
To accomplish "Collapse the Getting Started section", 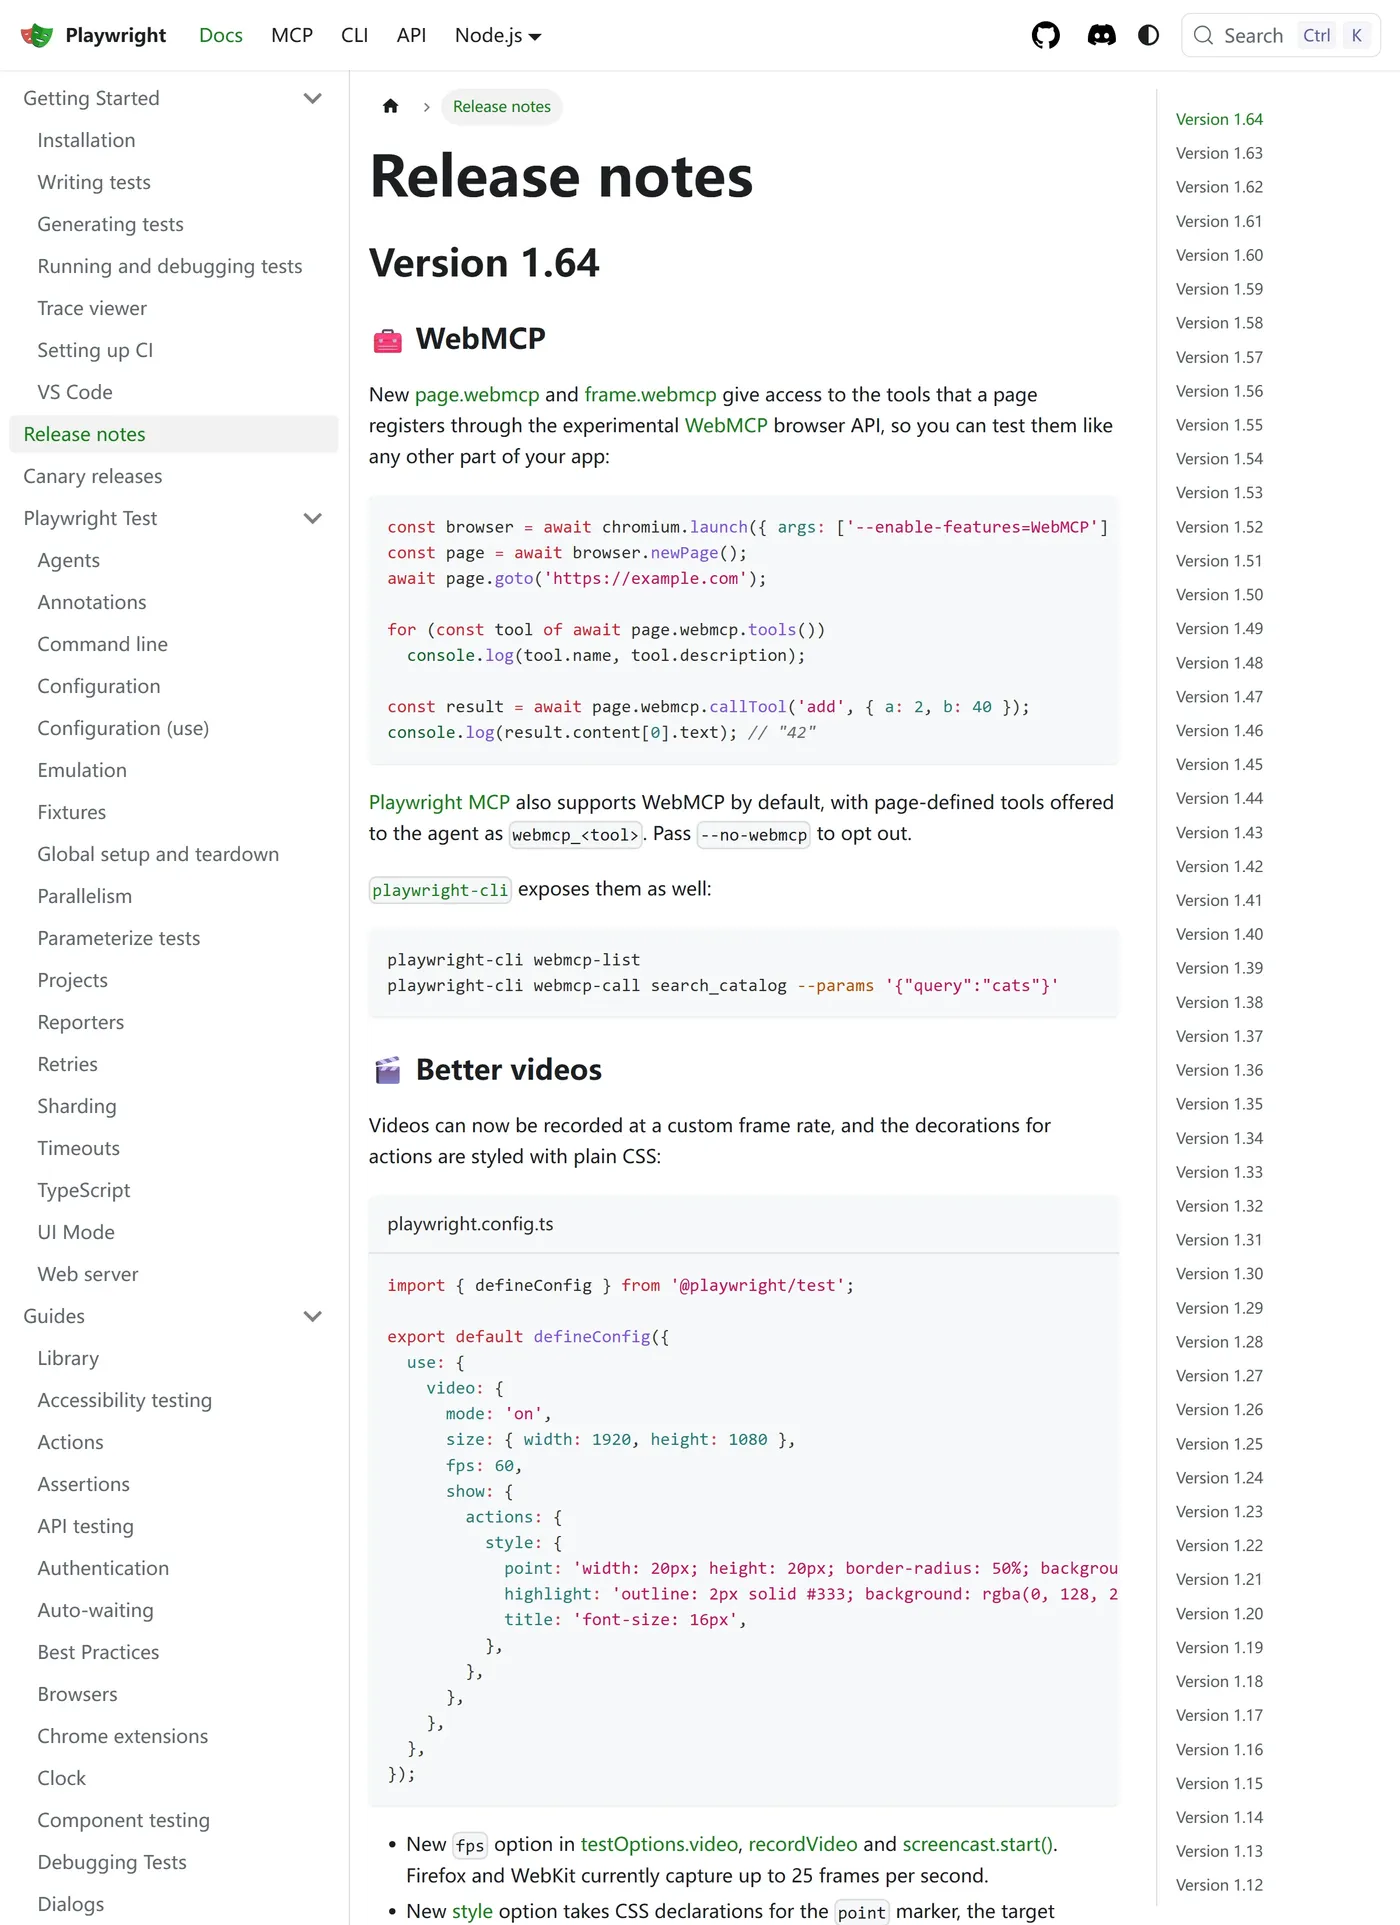I will pos(312,98).
